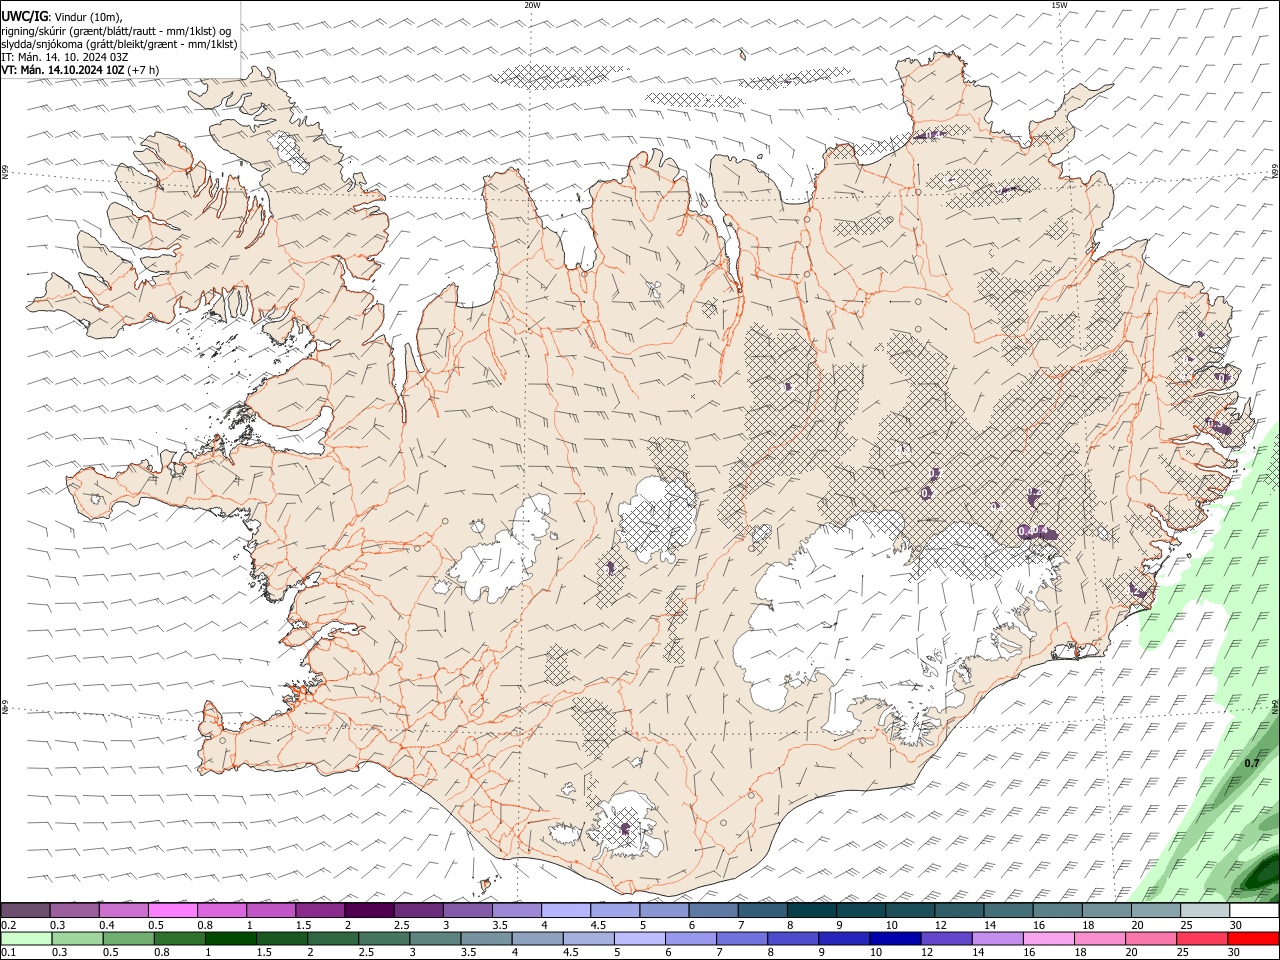
Task: Select the slydda/snjókoma legend description line
Action: [120, 43]
